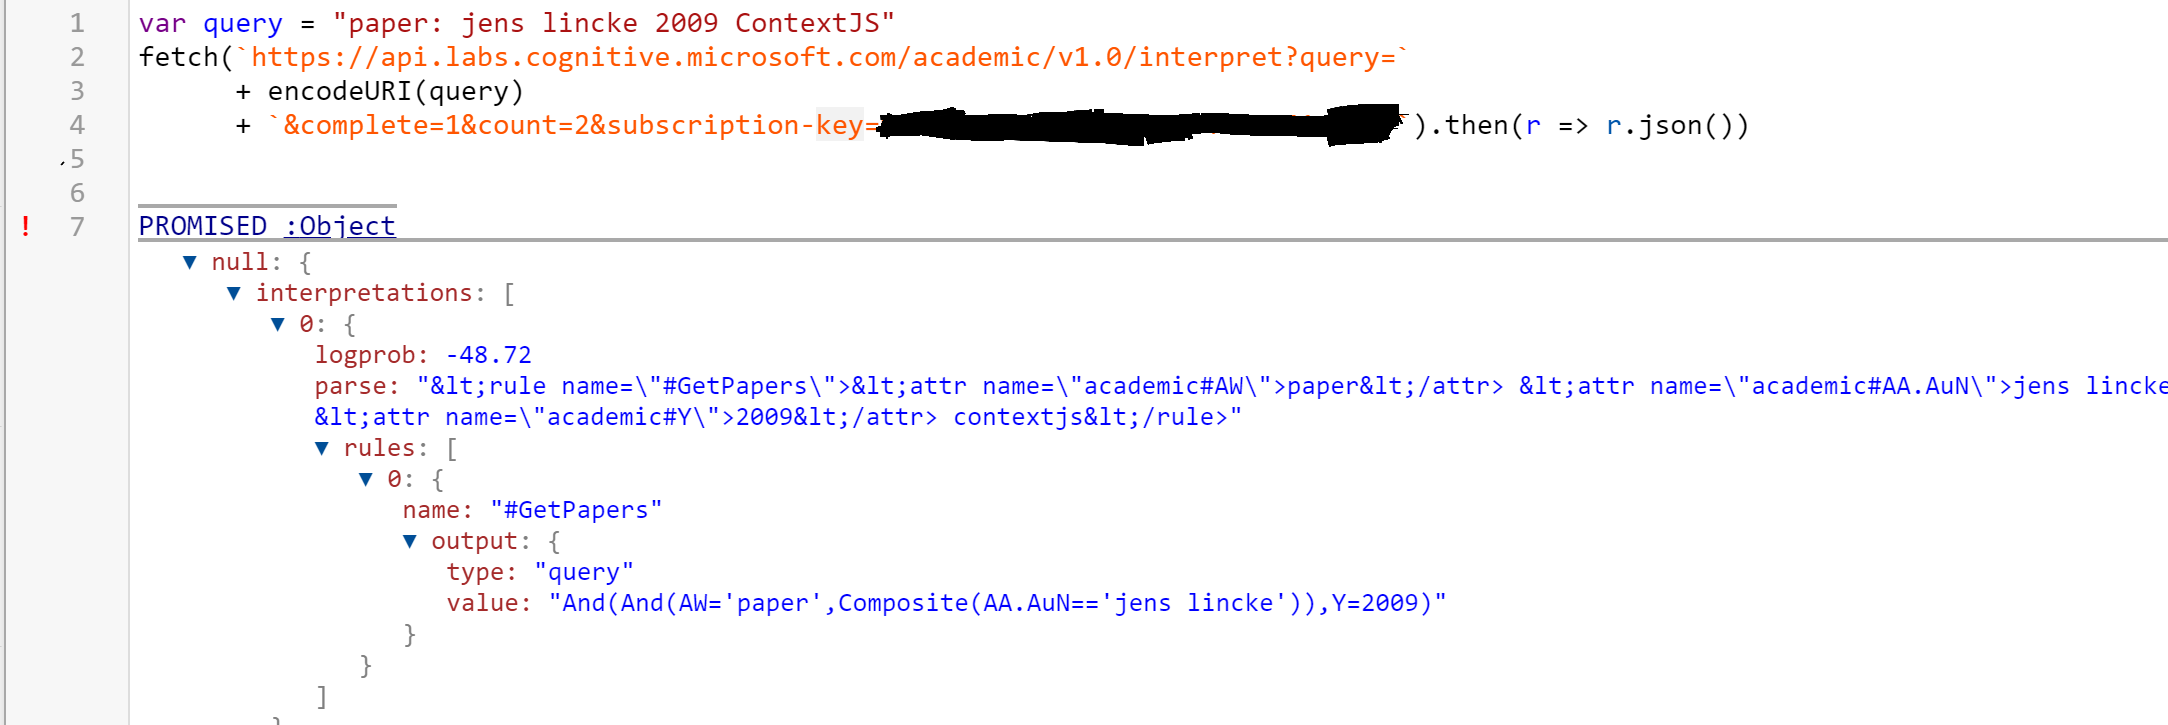Screen dimensions: 2168x725
Task: Open the PROMISED :Object result link
Action: [x=267, y=226]
